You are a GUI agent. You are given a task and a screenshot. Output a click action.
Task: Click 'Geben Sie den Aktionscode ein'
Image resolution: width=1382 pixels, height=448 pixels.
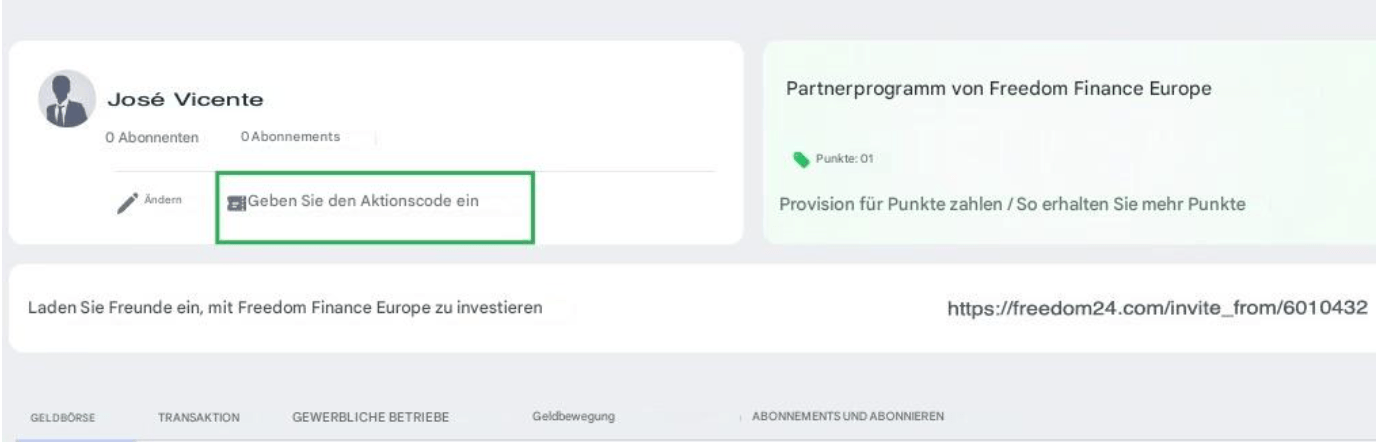click(x=364, y=201)
